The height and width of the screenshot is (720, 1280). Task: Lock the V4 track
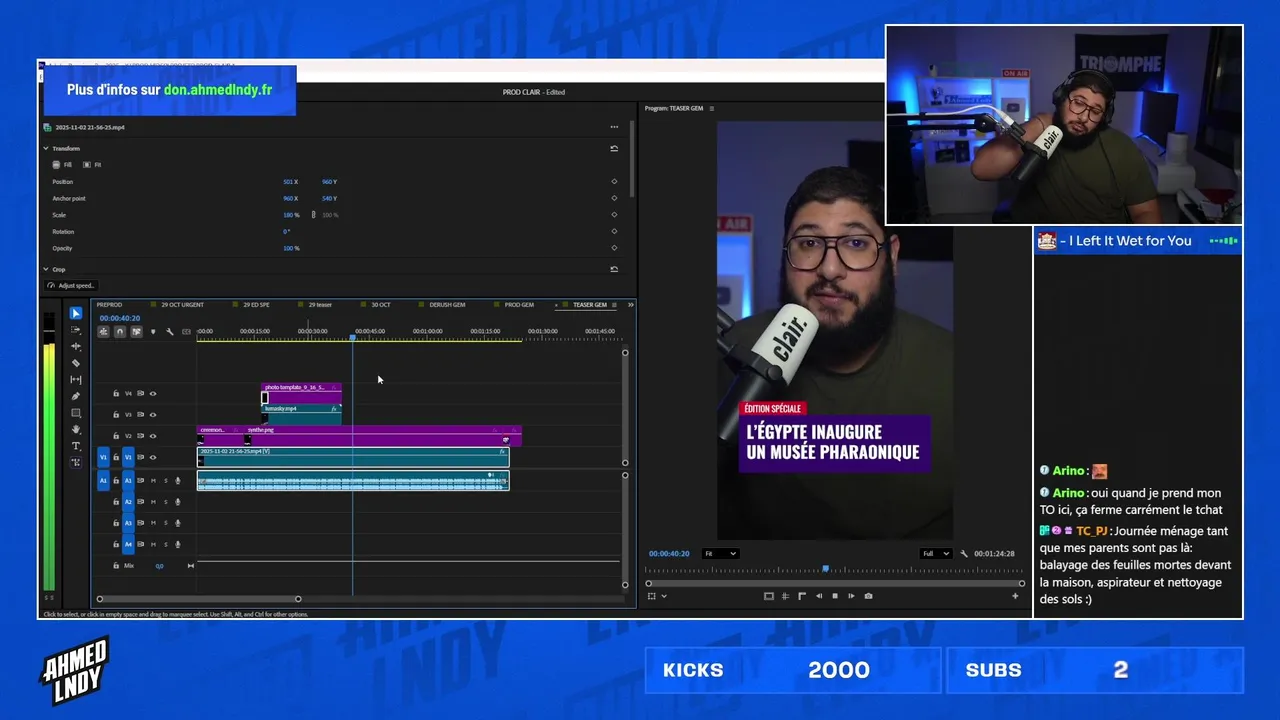coord(116,394)
